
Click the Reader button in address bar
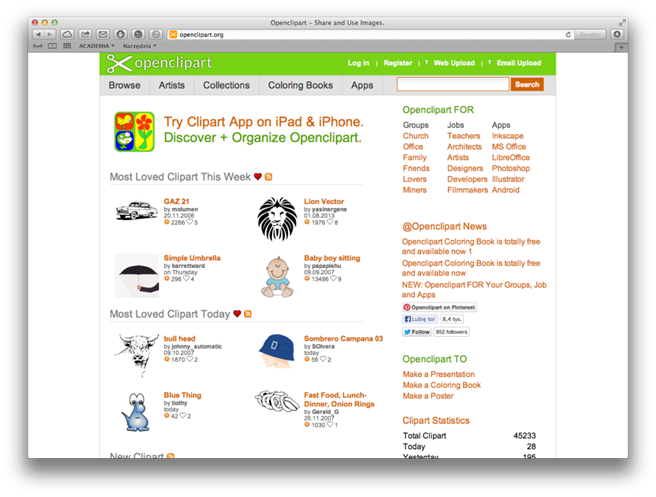click(590, 35)
